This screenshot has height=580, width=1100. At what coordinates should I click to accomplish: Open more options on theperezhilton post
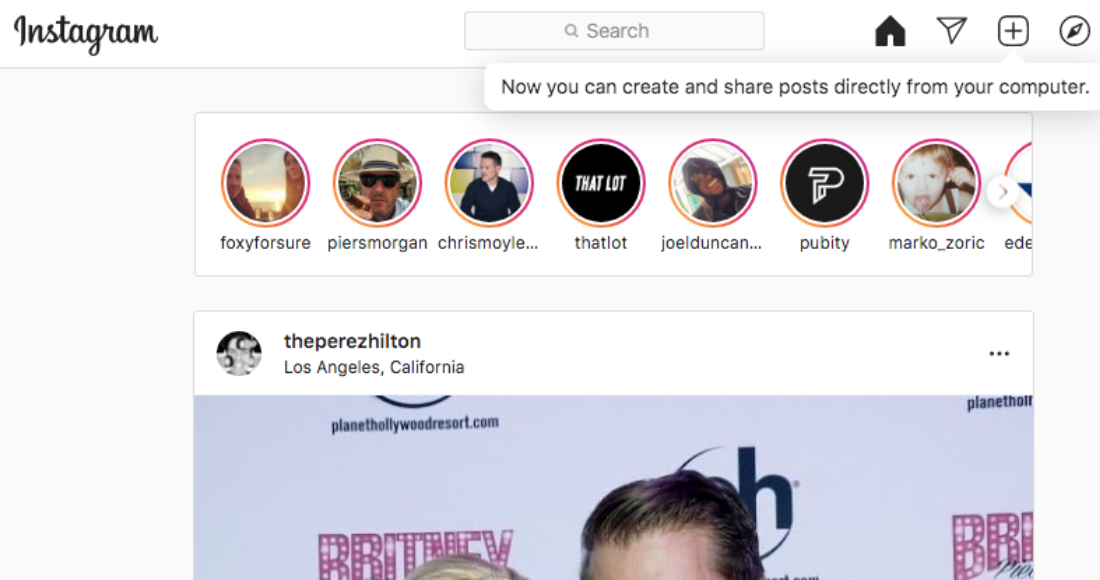click(x=999, y=353)
